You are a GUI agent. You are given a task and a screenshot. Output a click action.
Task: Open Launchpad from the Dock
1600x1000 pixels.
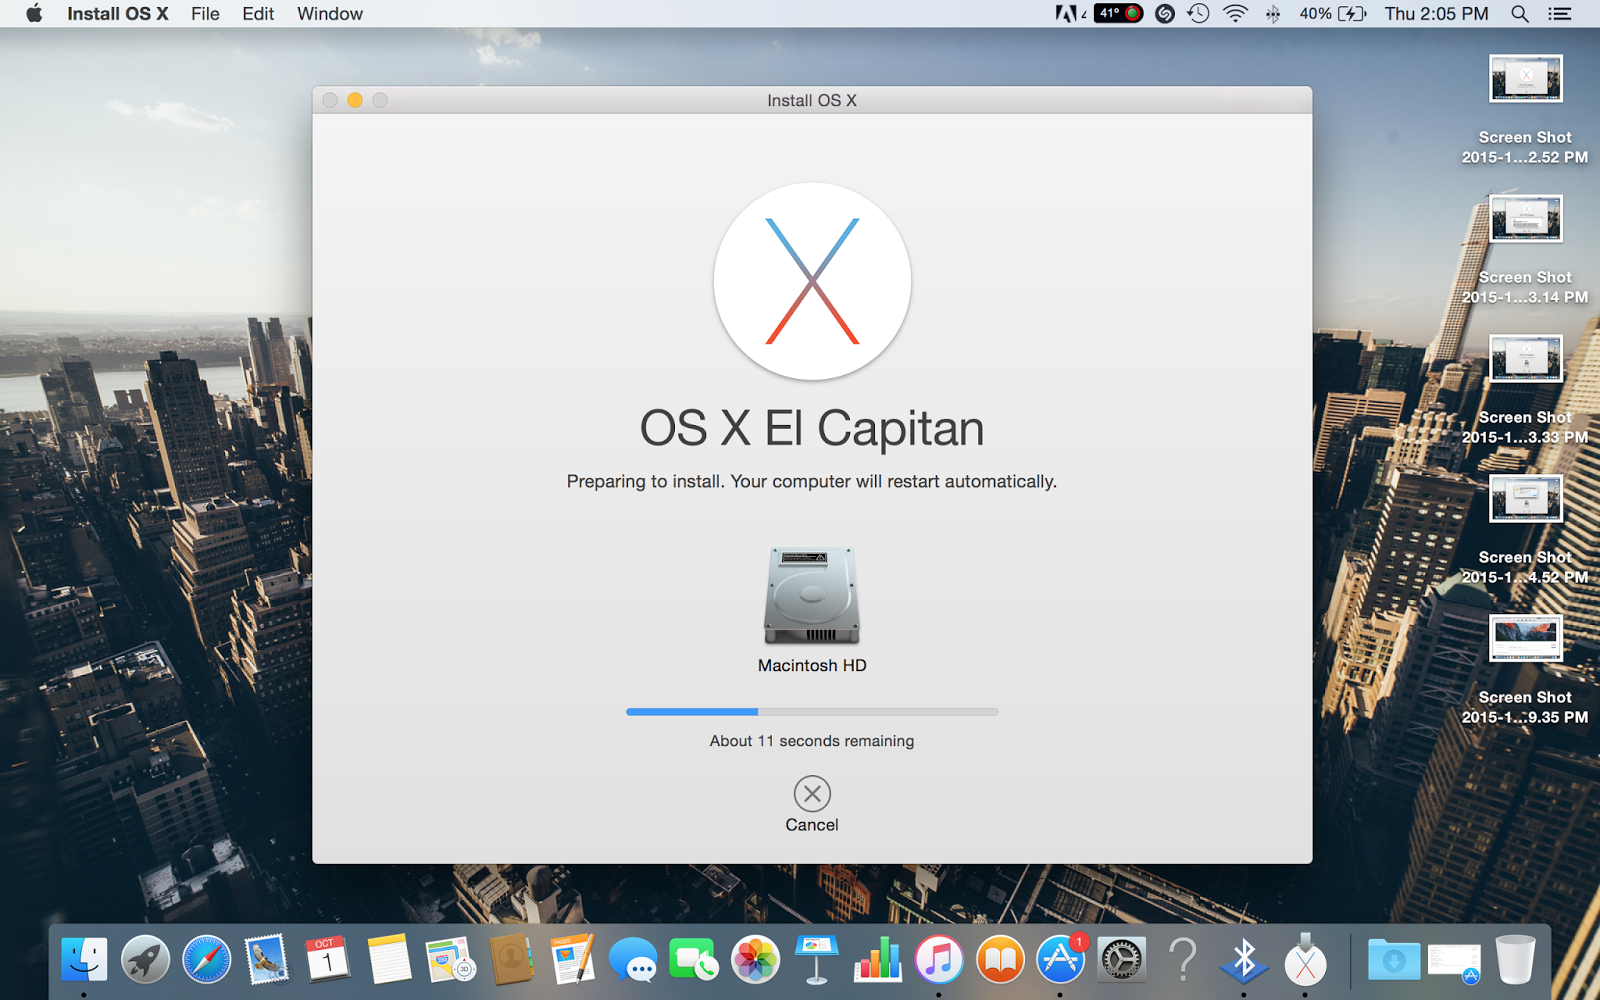[x=145, y=960]
